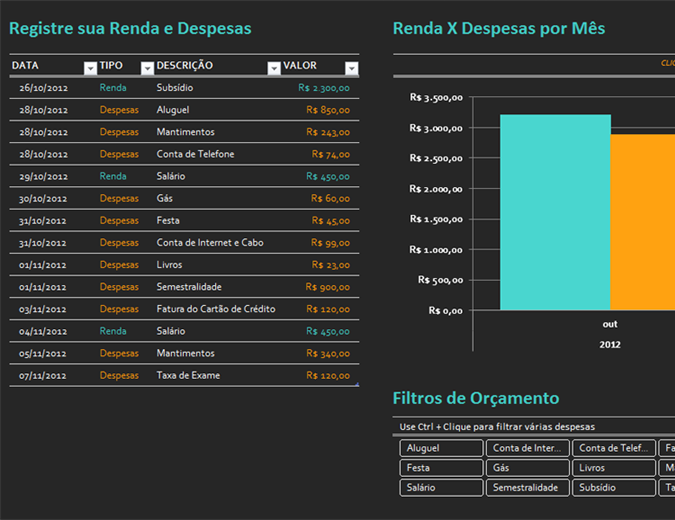The width and height of the screenshot is (675, 520).
Task: Click the teal Renda bar in chart
Action: coord(555,212)
